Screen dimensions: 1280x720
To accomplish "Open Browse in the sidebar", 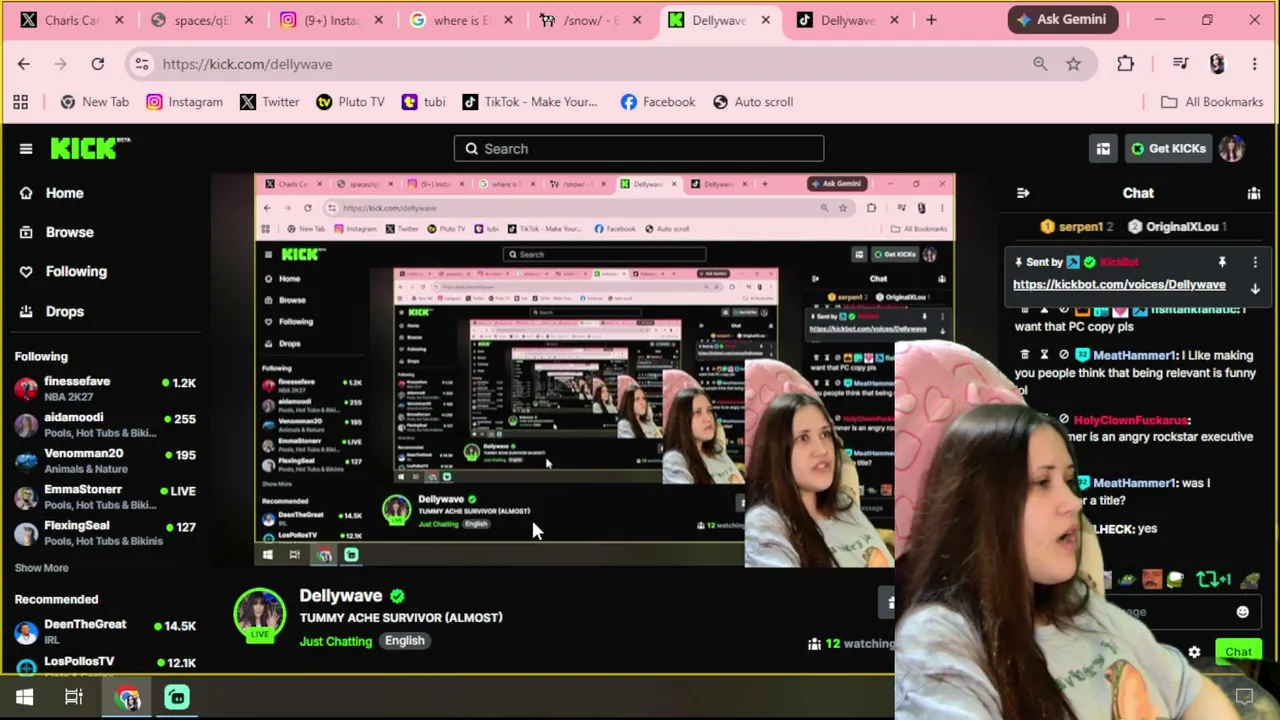I will pos(69,232).
